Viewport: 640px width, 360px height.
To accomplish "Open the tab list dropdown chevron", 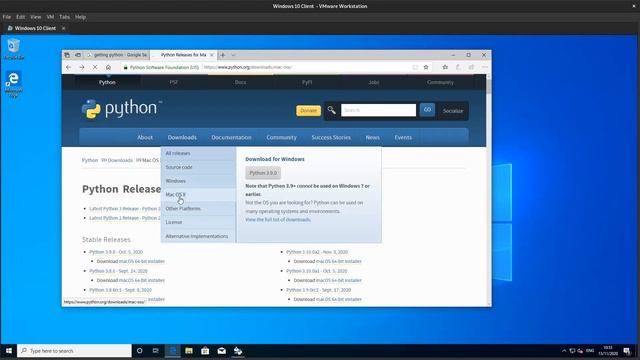I will click(x=233, y=55).
